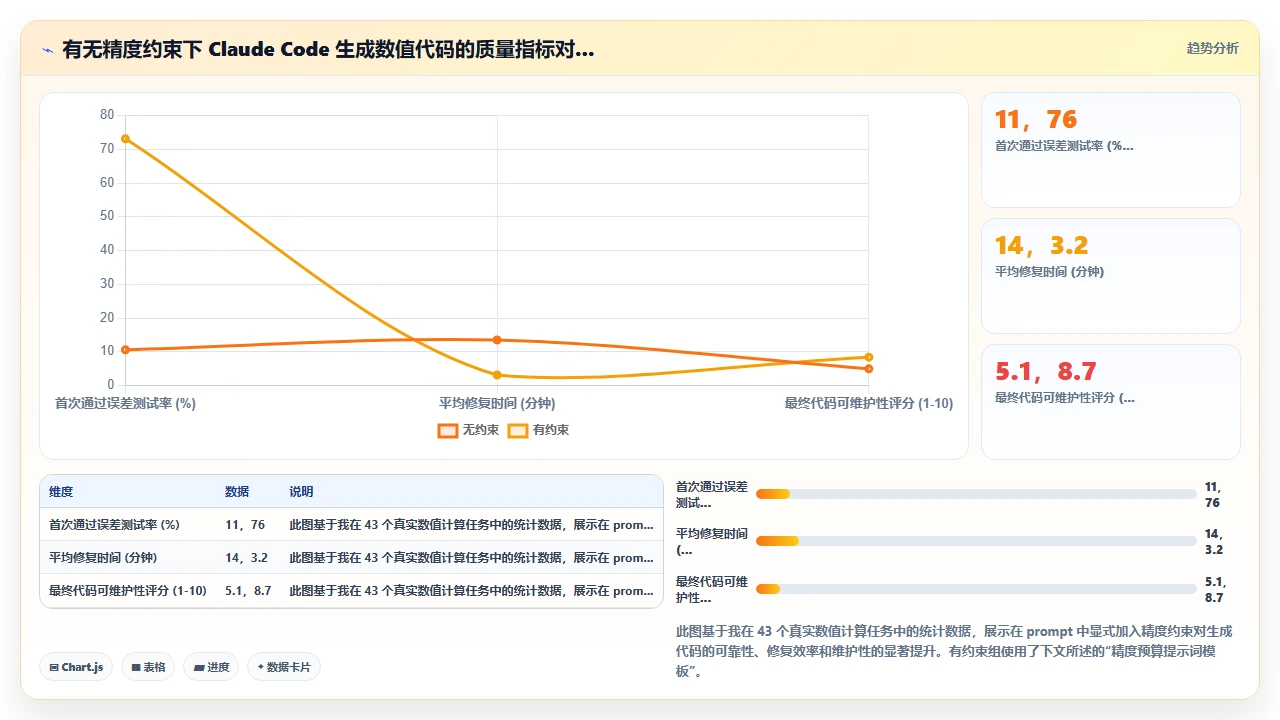Click the 无约束 point above 最终代码可维护性评分 axis label
The width and height of the screenshot is (1280, 720).
(869, 369)
